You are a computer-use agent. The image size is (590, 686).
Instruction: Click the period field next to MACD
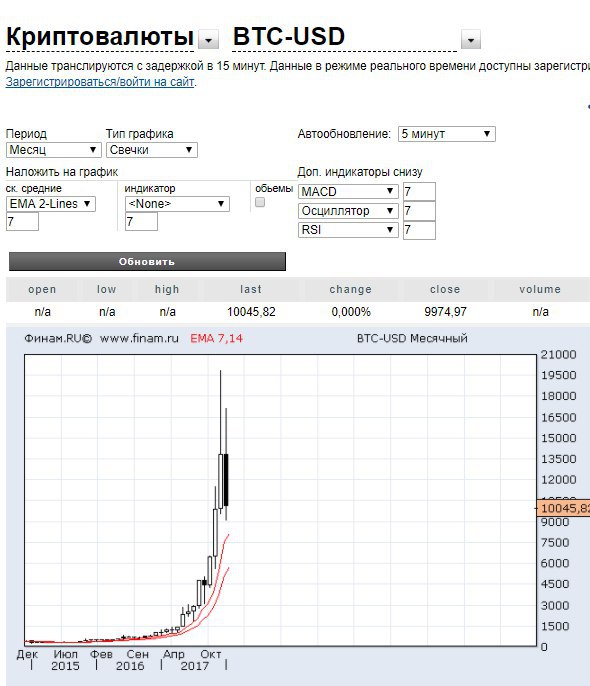coord(419,192)
